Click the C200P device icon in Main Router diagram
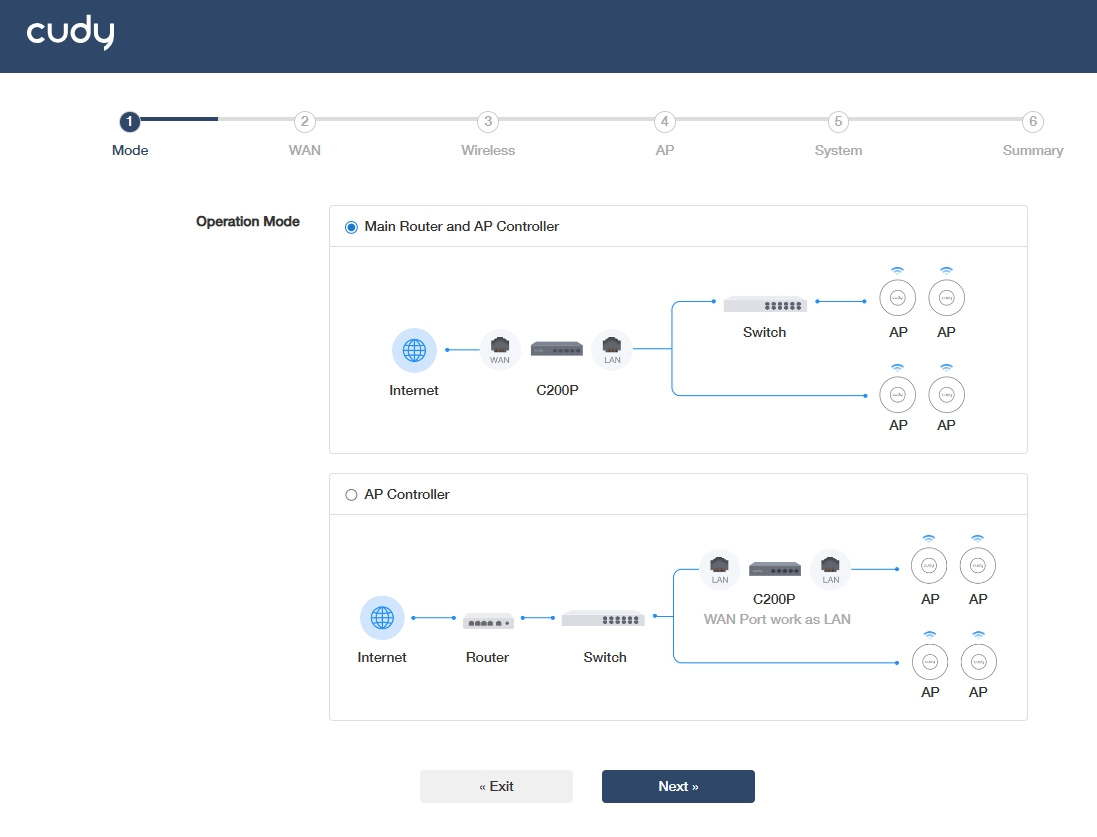 (x=557, y=349)
